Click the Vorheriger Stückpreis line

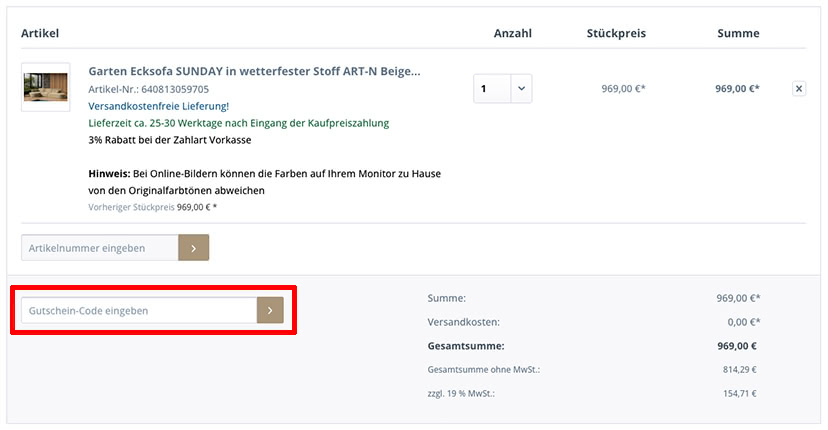(x=153, y=207)
